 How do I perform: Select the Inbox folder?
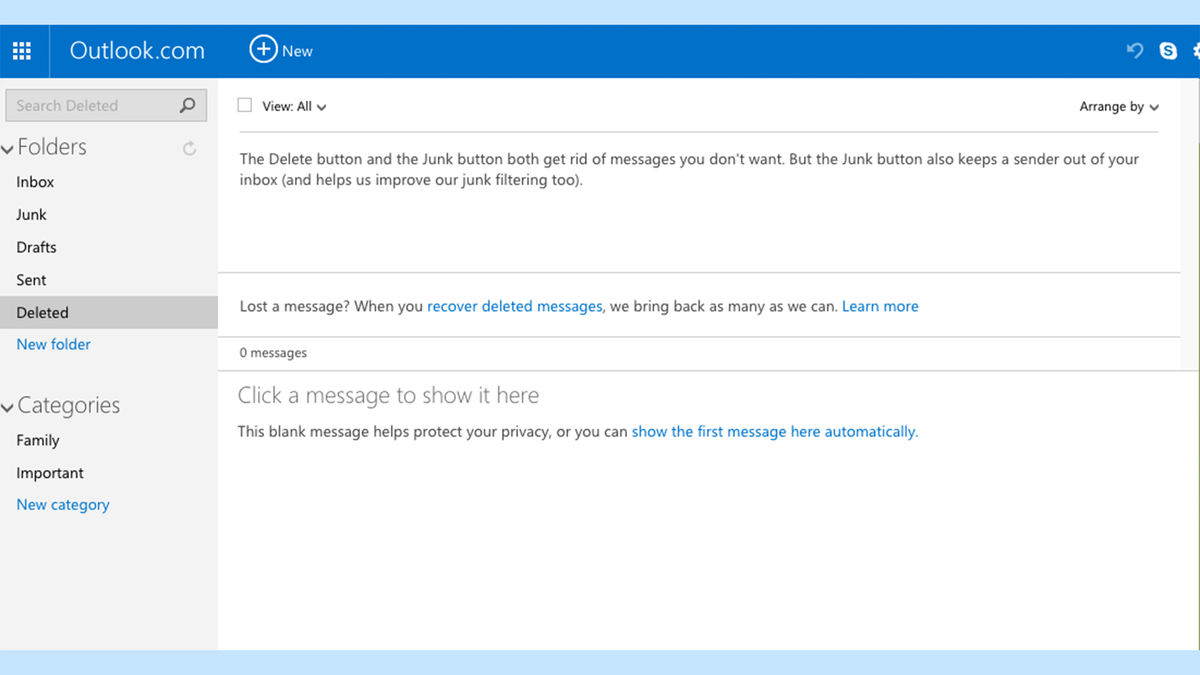[x=35, y=181]
